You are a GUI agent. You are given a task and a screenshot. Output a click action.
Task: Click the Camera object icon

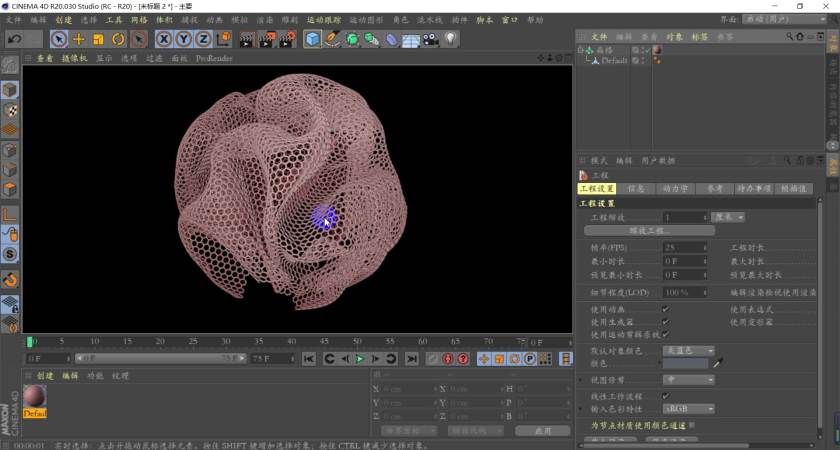click(430, 39)
